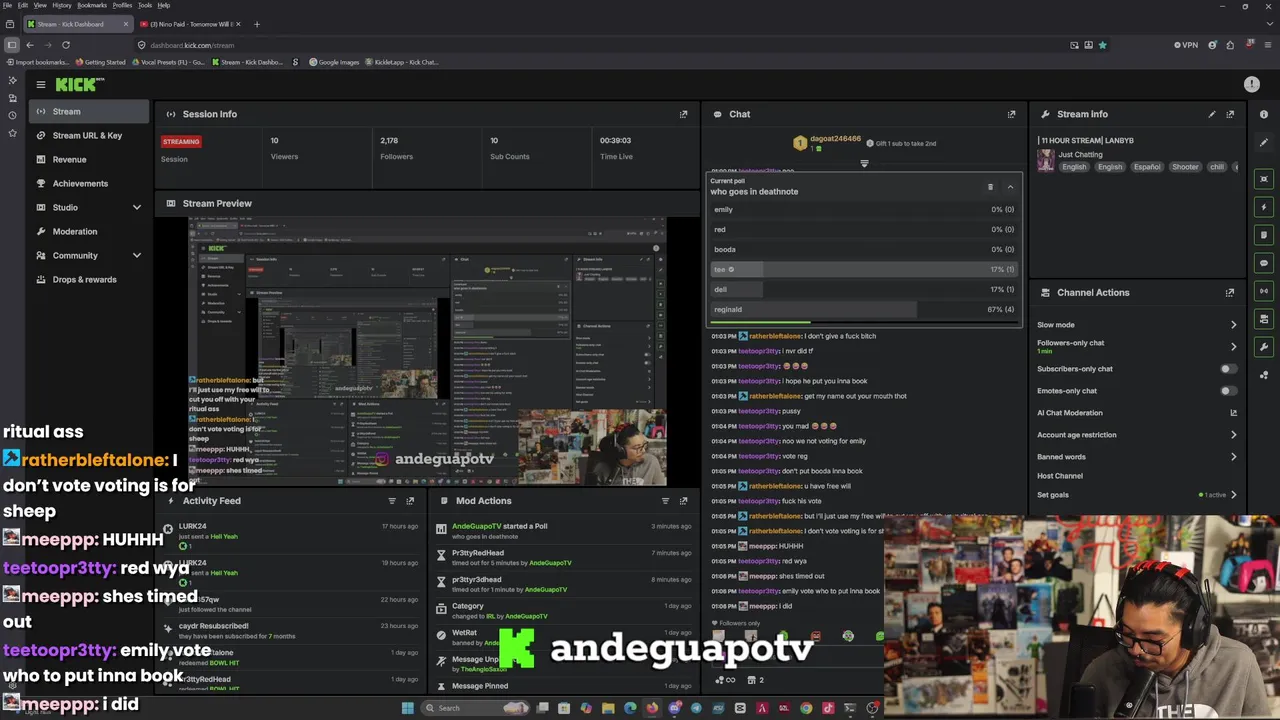This screenshot has height=720, width=1280.
Task: Click the browser address bar
Action: point(600,45)
